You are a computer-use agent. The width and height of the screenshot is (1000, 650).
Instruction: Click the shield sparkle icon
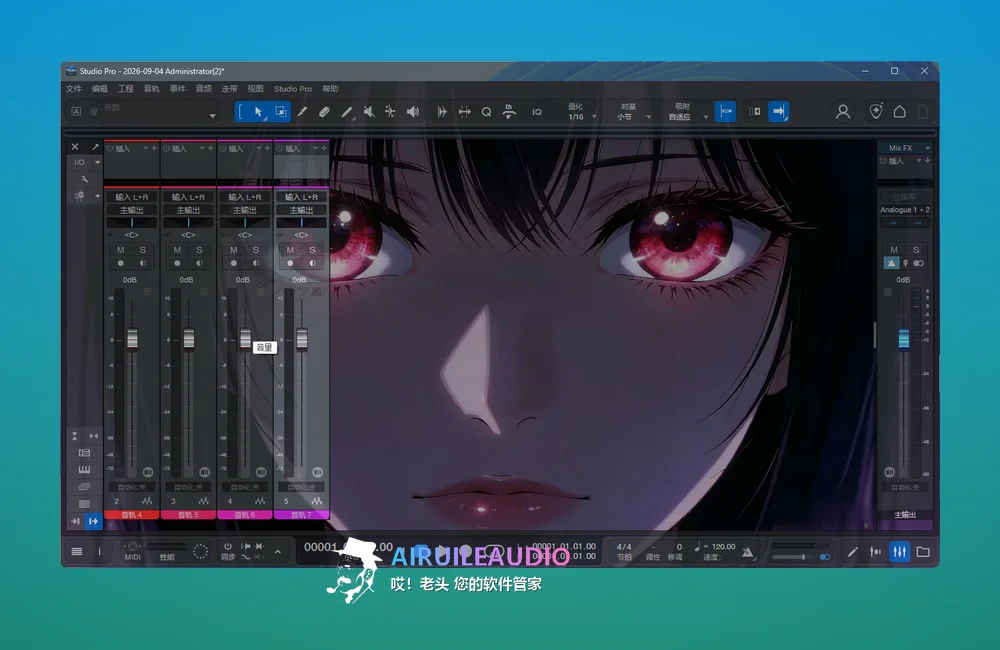pyautogui.click(x=876, y=112)
